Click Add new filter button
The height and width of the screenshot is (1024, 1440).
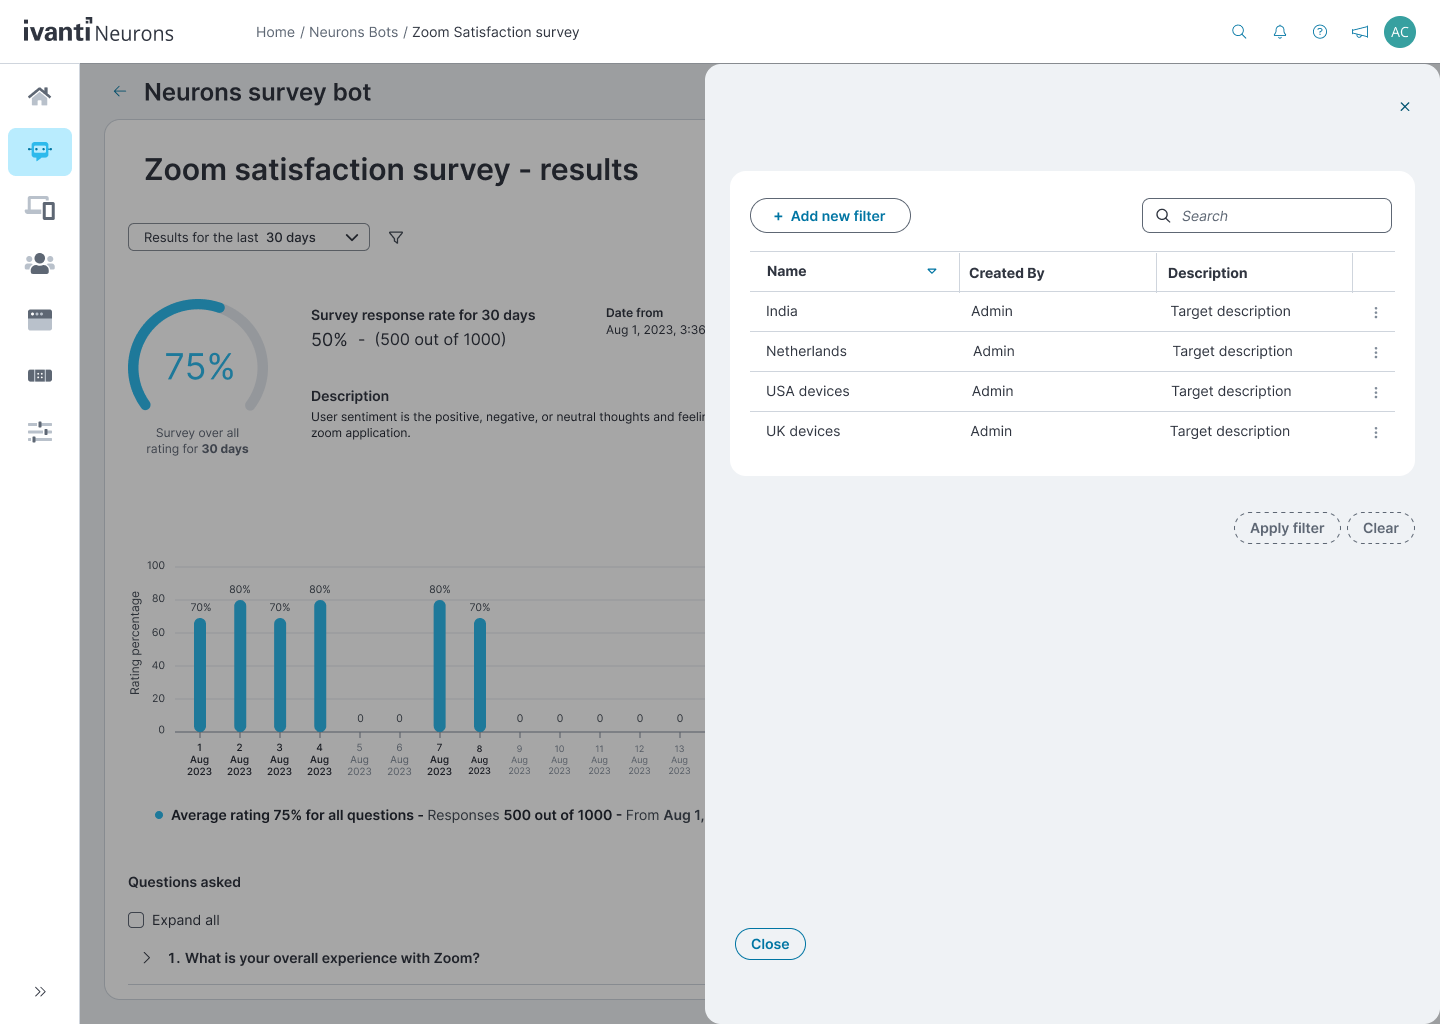tap(830, 216)
